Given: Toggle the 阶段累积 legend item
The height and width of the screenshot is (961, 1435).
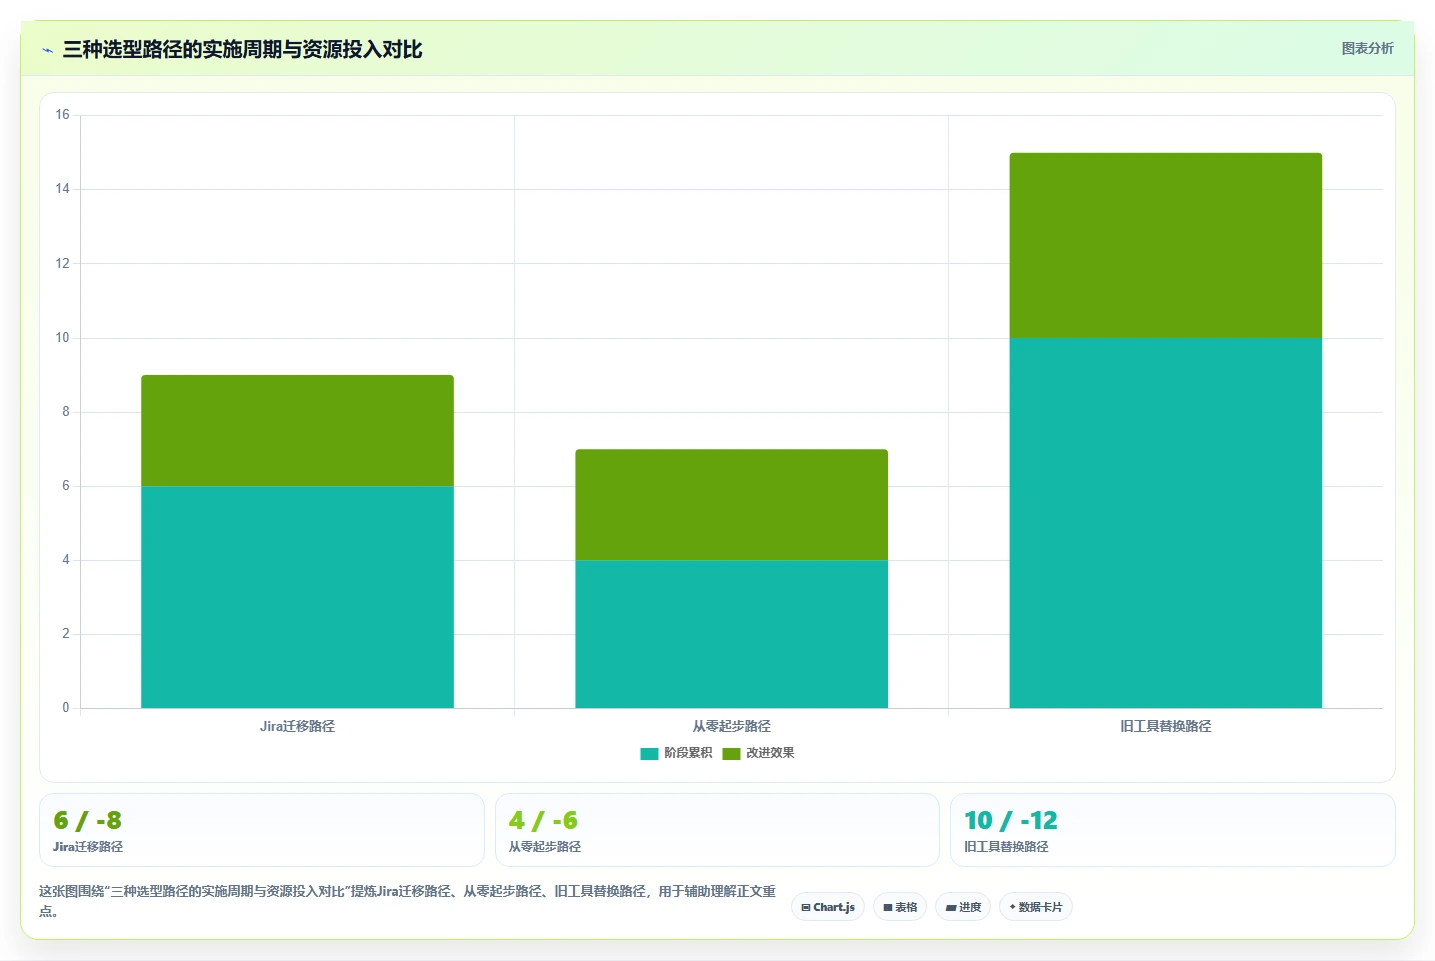Looking at the screenshot, I should coord(676,753).
